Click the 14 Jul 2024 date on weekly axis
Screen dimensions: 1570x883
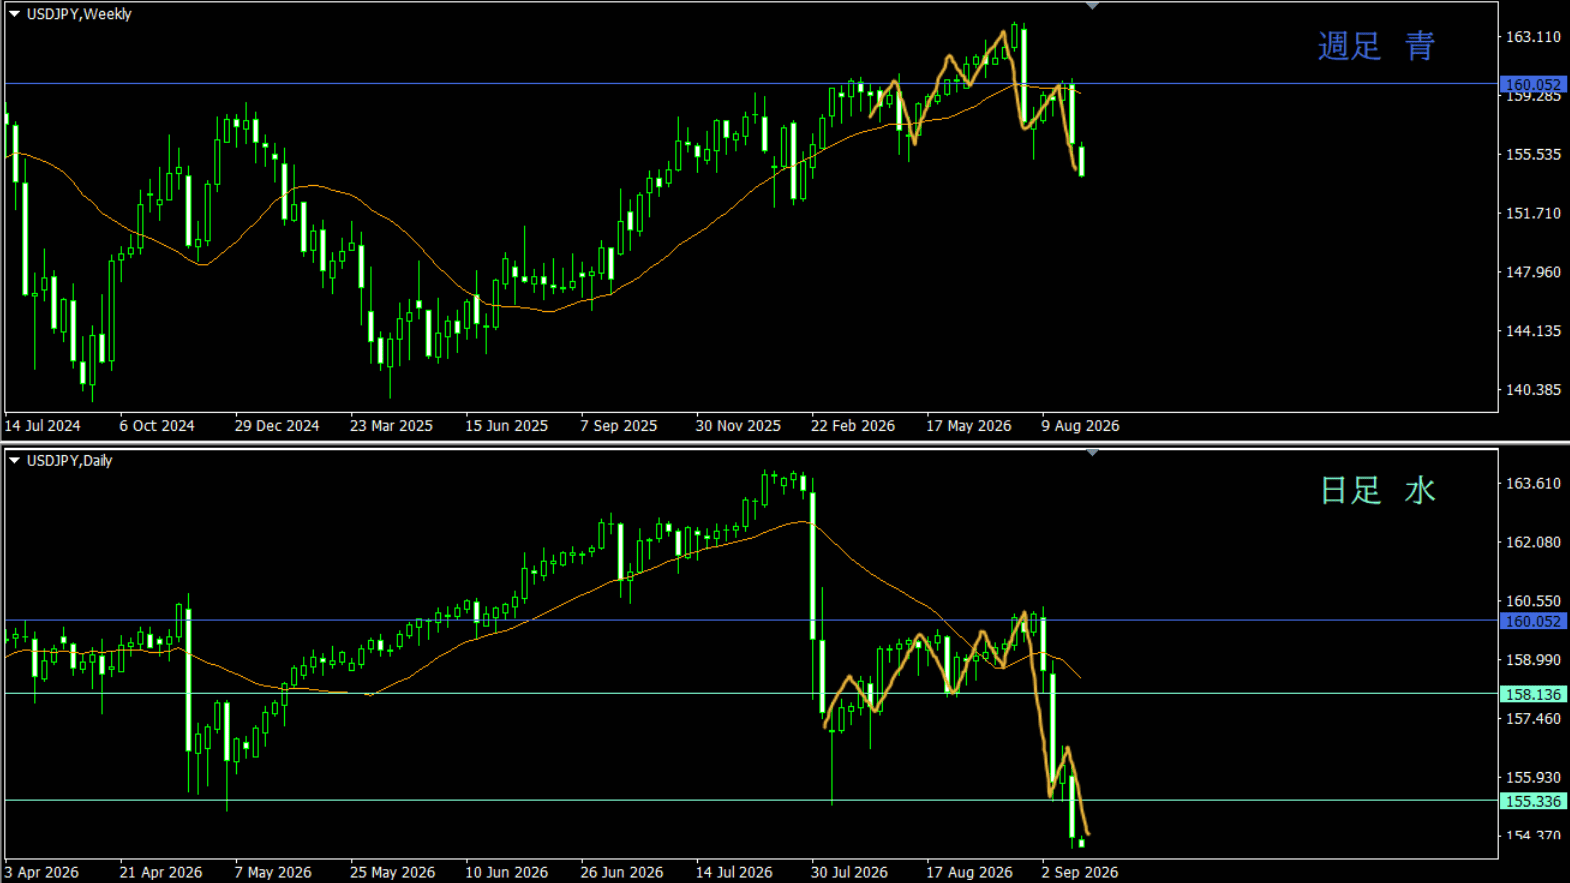(x=42, y=426)
